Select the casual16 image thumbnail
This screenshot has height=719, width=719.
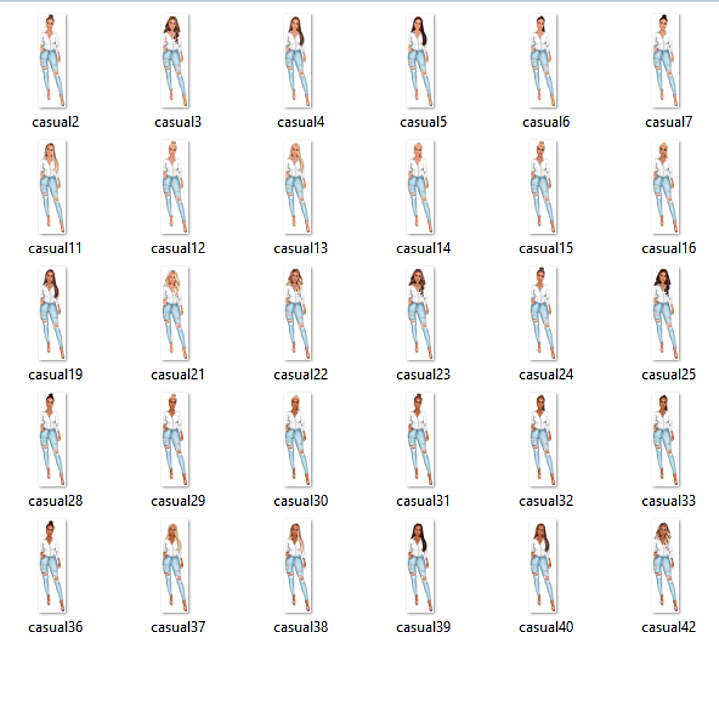tap(666, 187)
